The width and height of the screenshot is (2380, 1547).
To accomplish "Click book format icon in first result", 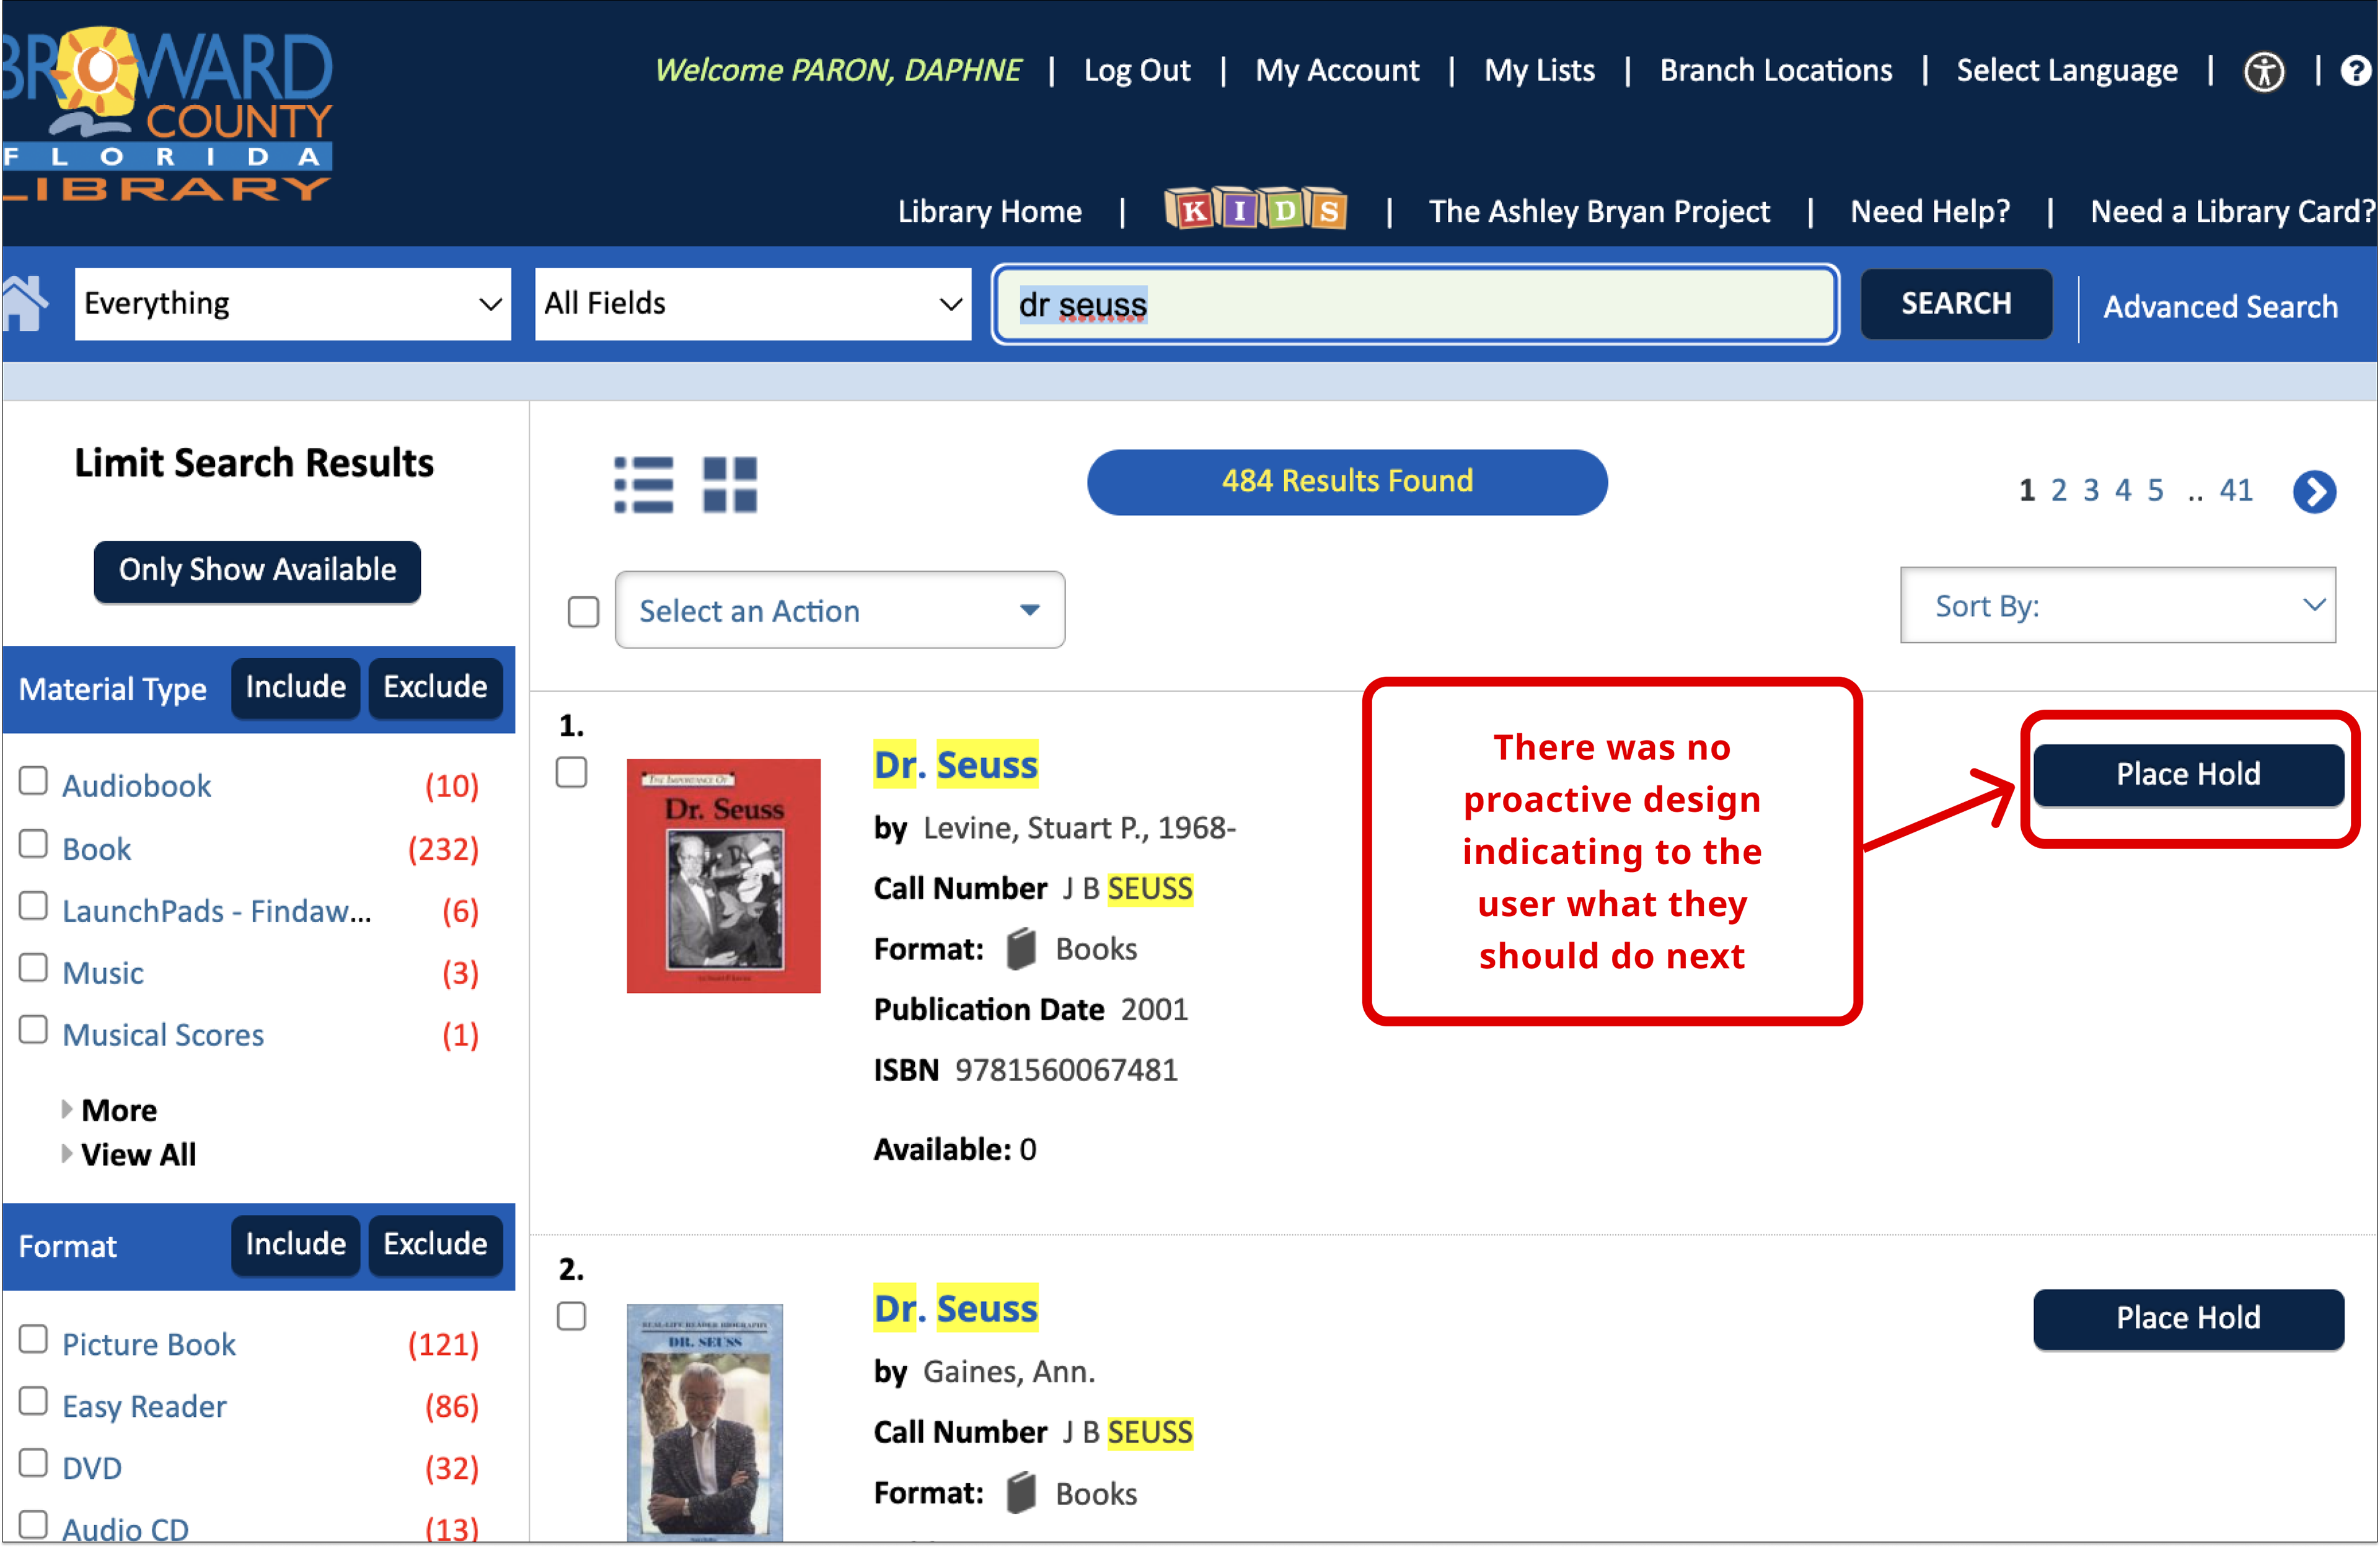I will (x=1020, y=949).
